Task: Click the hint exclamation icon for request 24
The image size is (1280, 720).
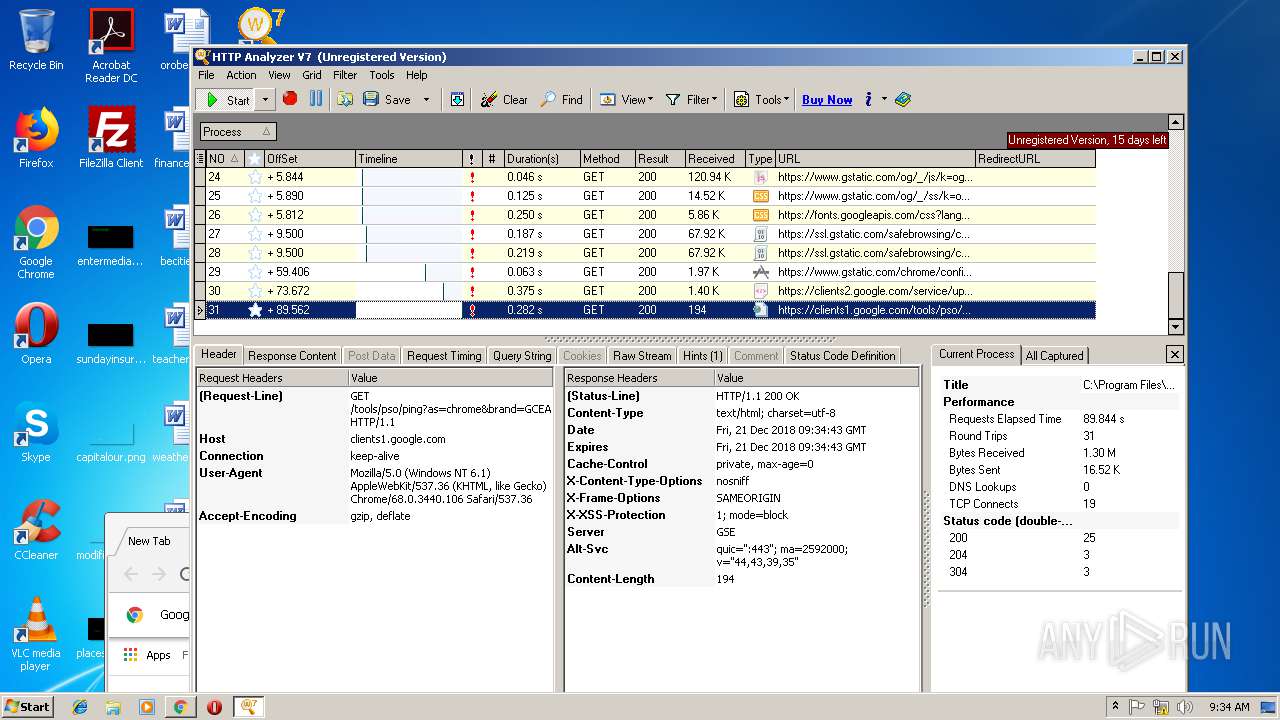Action: tap(472, 177)
